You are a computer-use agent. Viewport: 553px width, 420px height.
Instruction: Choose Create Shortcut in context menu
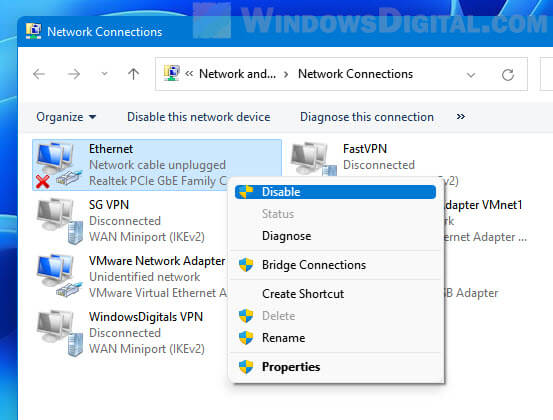click(x=303, y=294)
